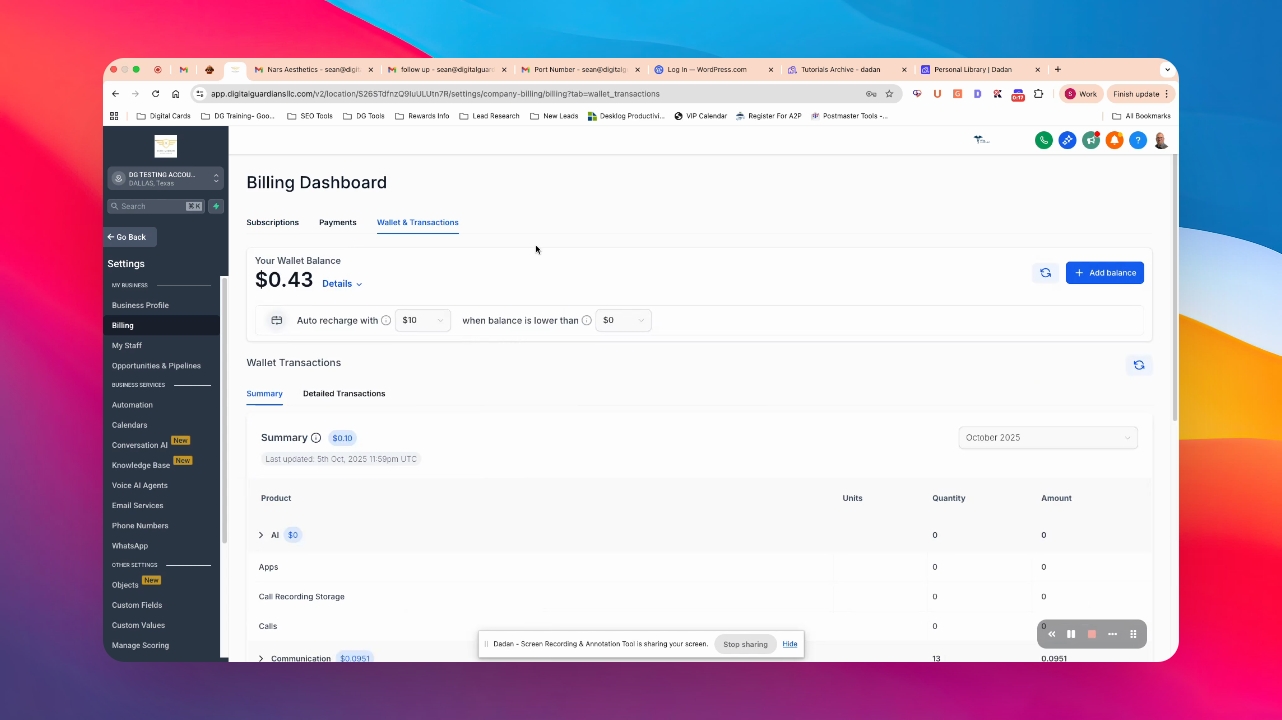The height and width of the screenshot is (720, 1282).
Task: Click the blue question mark help icon
Action: click(1137, 140)
